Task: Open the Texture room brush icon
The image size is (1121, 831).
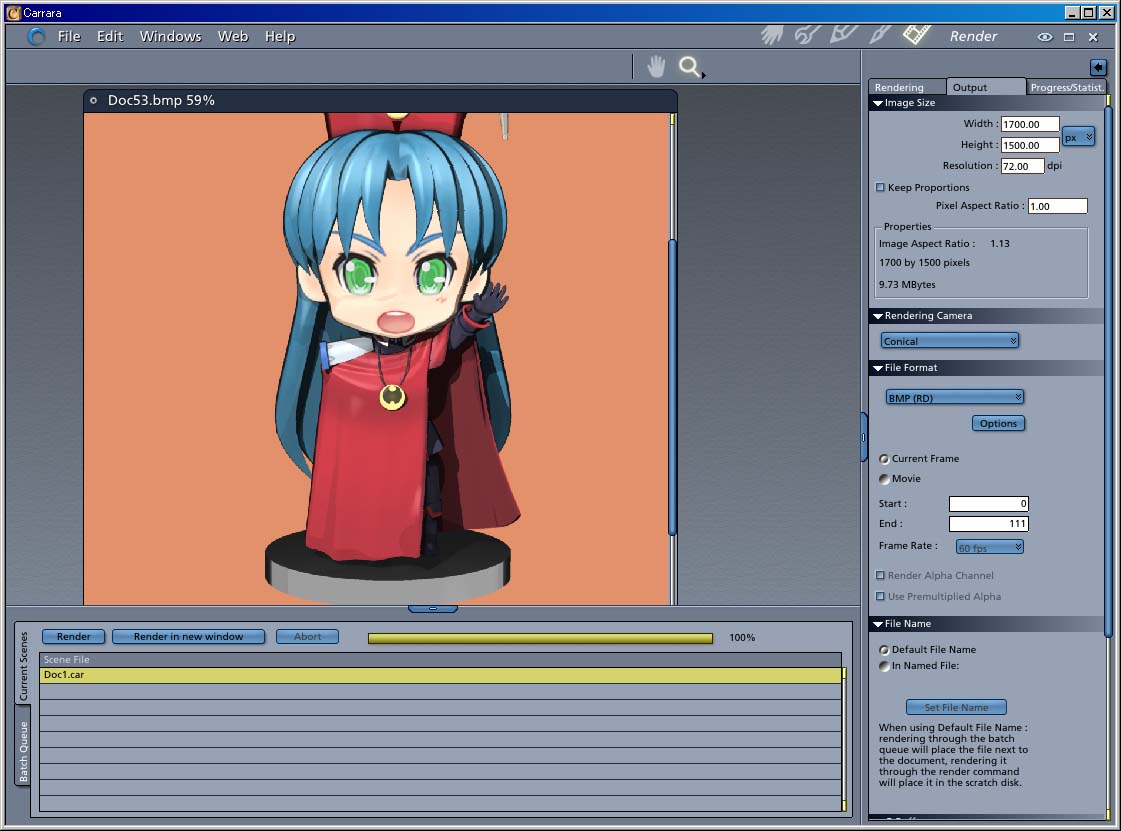Action: click(880, 35)
